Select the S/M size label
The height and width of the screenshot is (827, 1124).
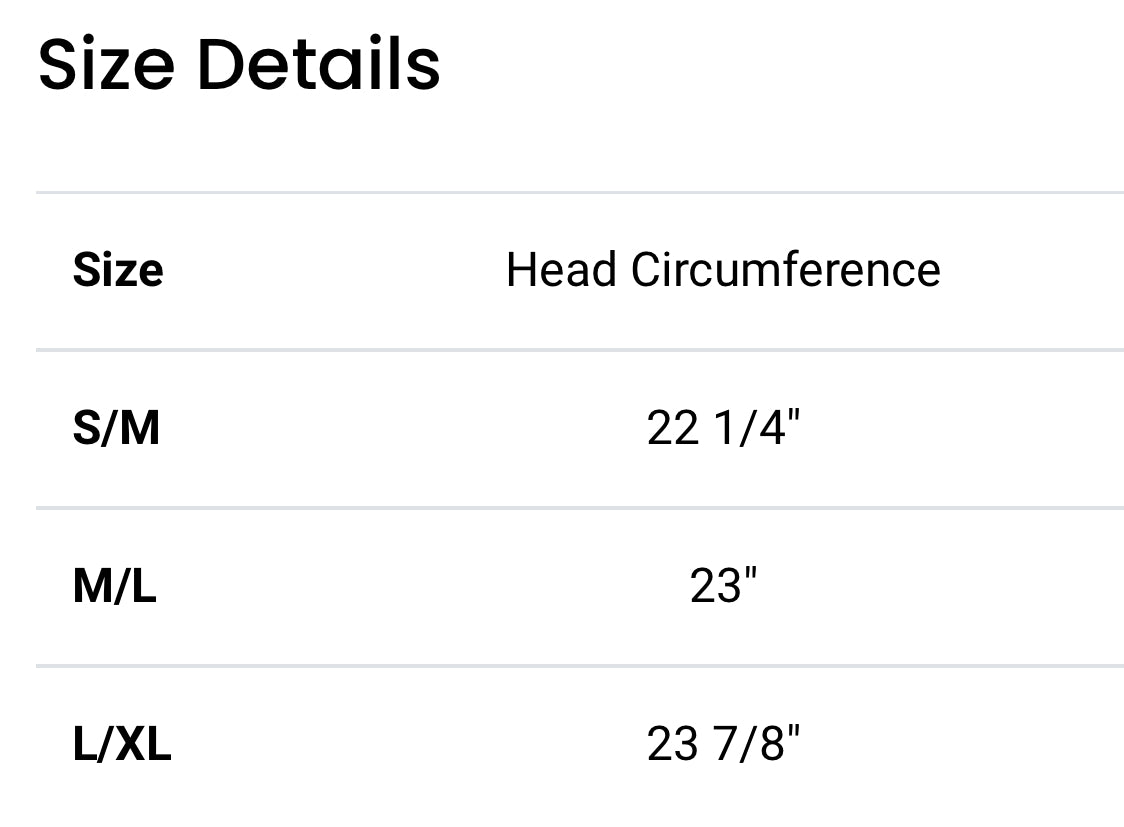[116, 428]
